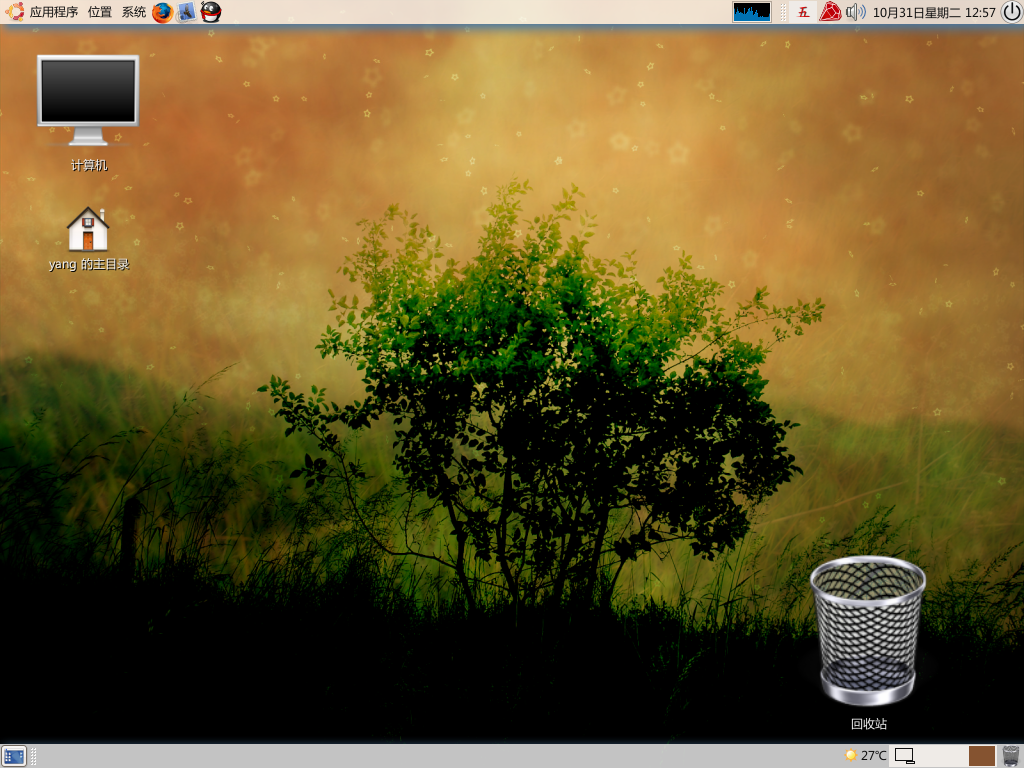The height and width of the screenshot is (768, 1024).
Task: Launch Firefox from the top panel
Action: 162,12
